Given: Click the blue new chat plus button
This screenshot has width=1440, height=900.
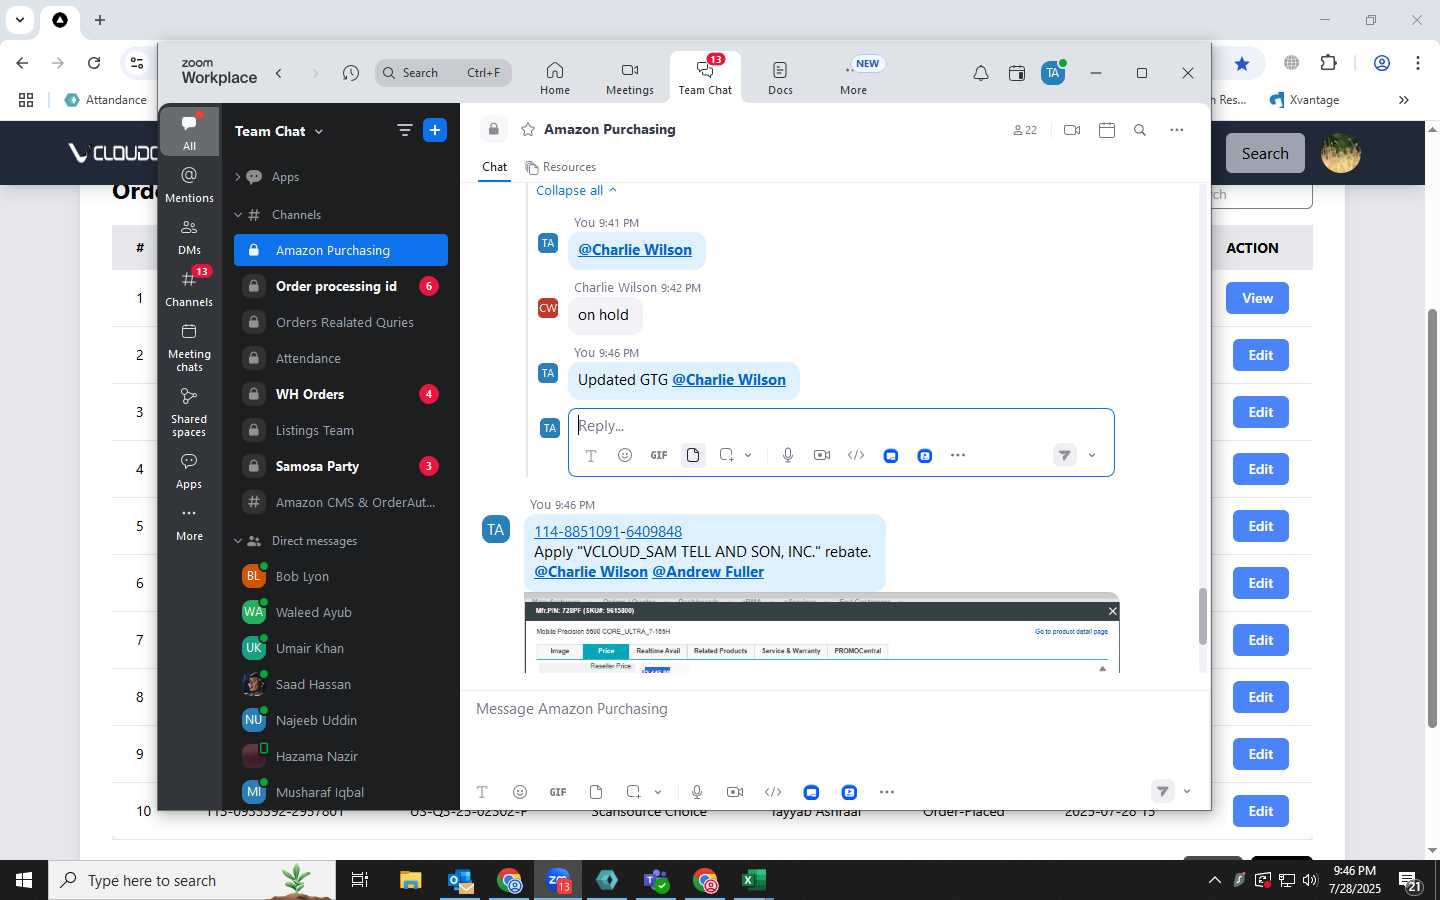Looking at the screenshot, I should click(435, 130).
